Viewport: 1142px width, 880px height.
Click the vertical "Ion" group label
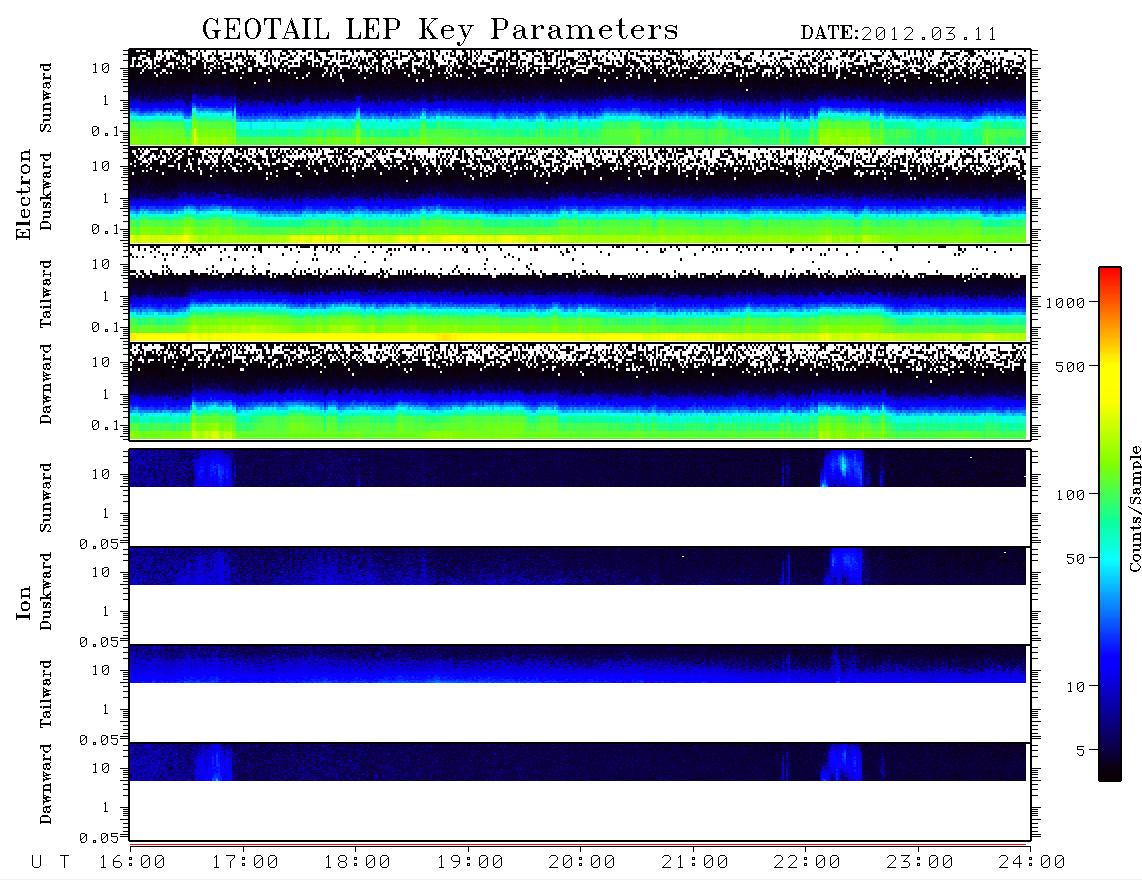23,602
